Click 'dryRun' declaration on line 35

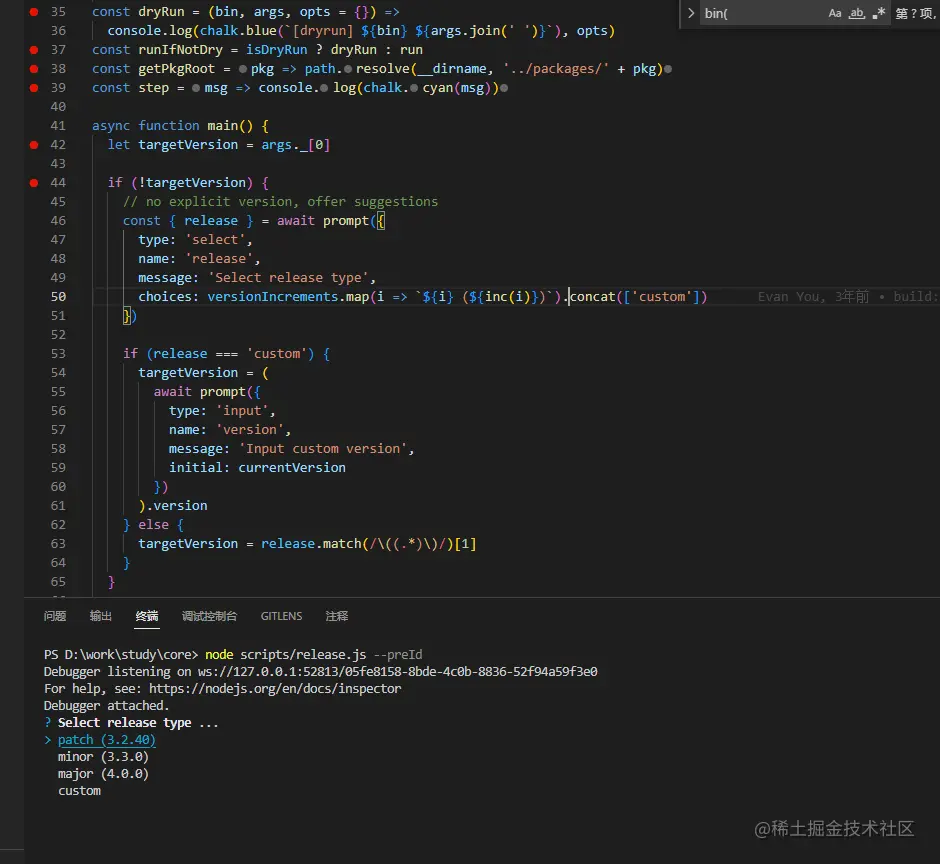[161, 12]
